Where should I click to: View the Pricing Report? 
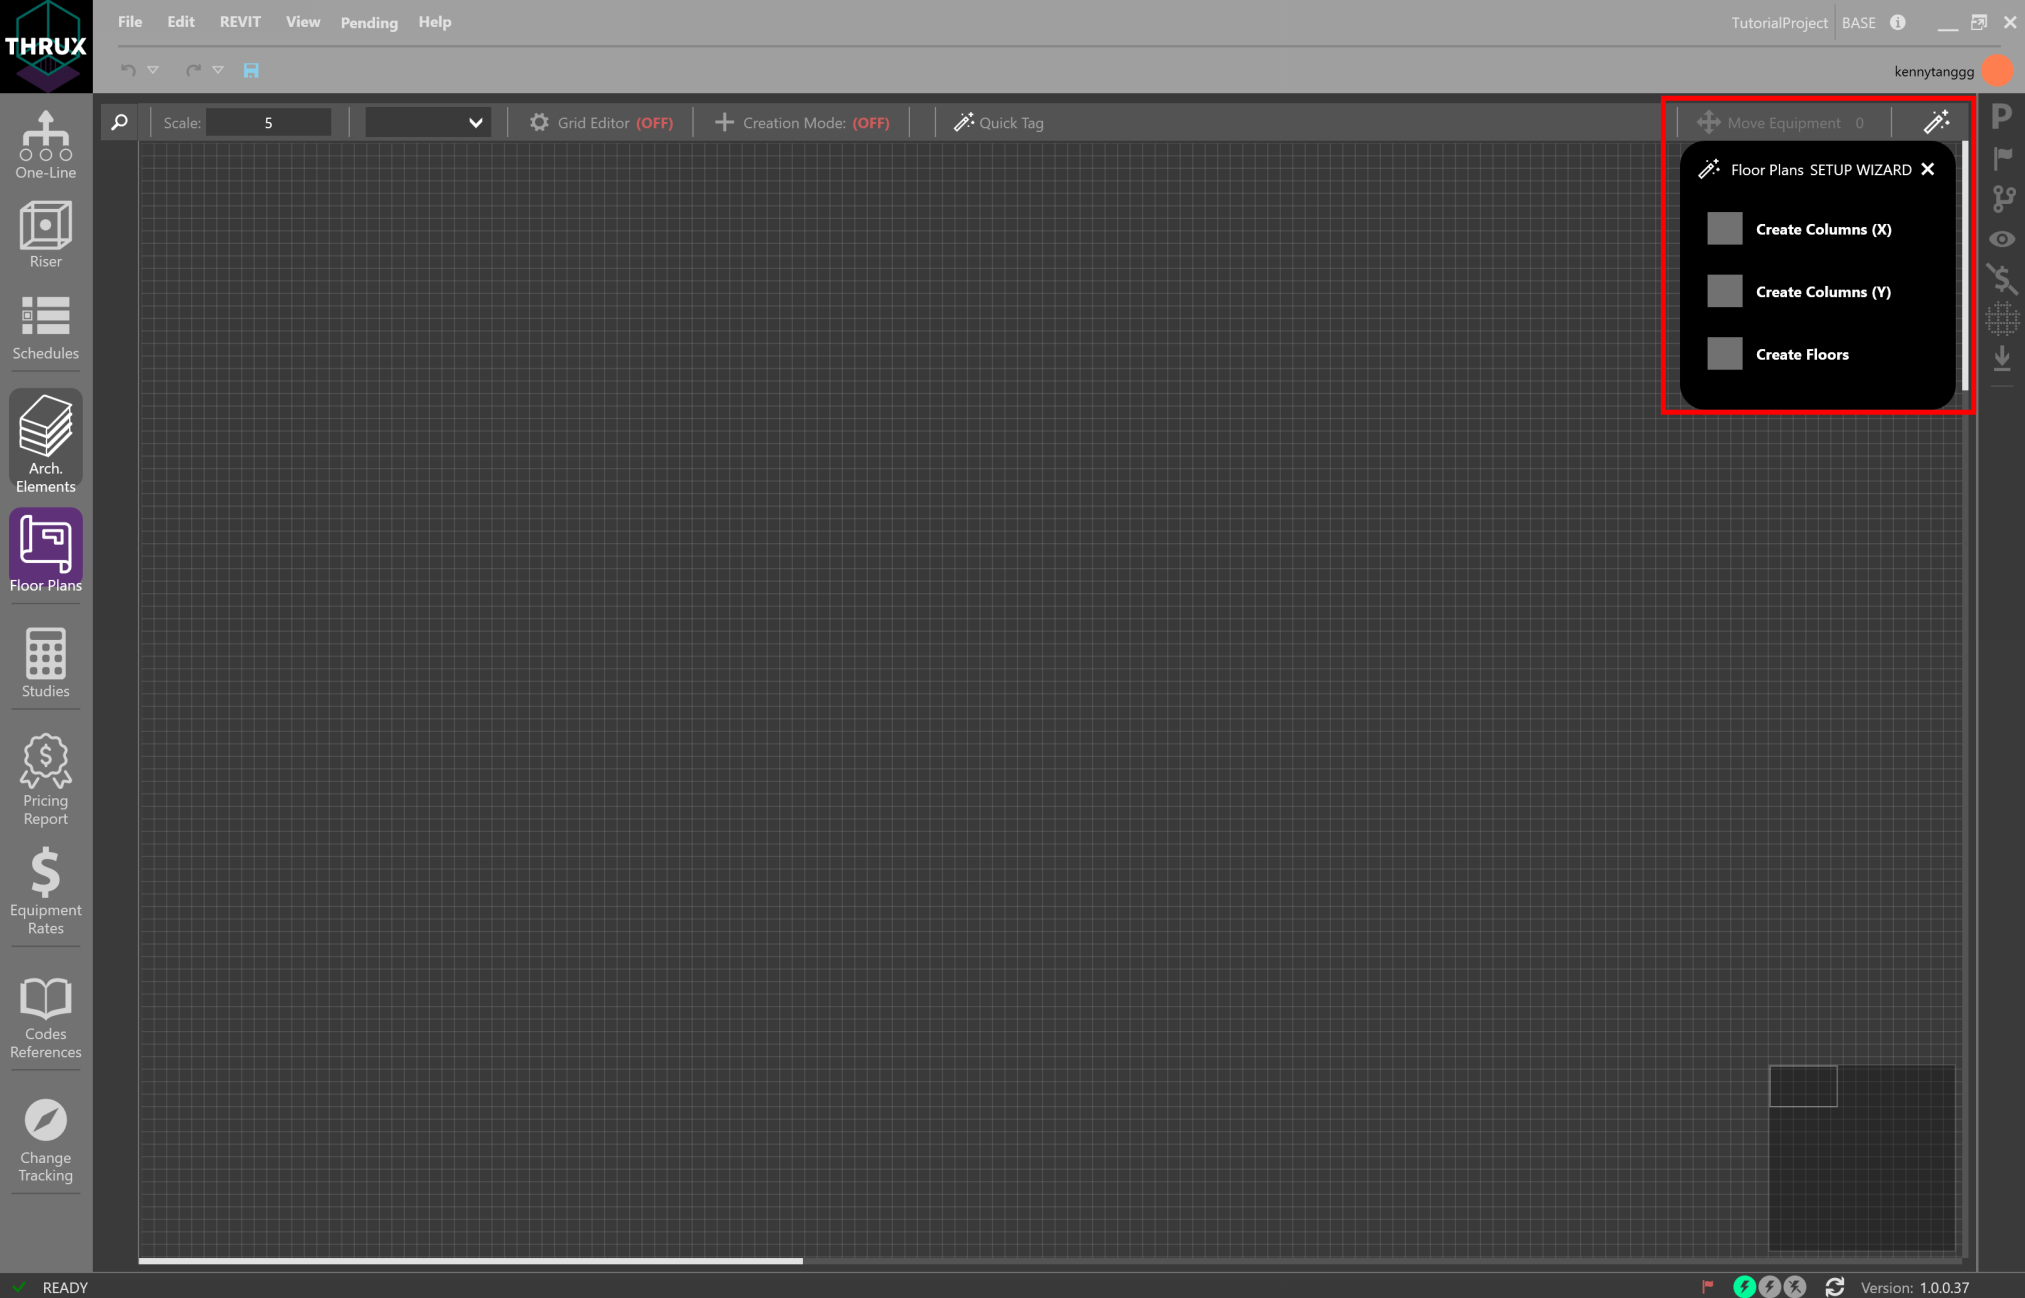[45, 777]
